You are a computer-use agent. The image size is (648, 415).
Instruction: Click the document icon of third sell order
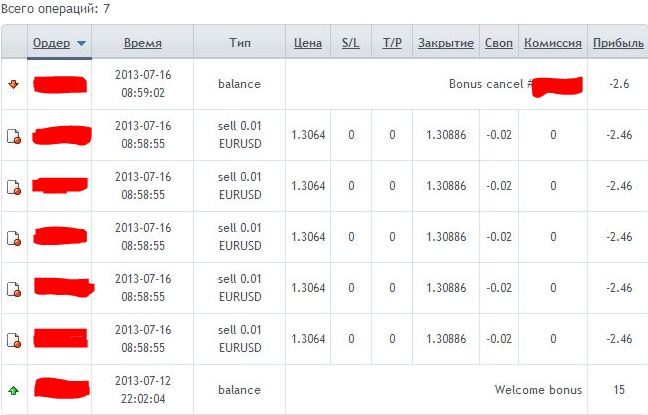(x=14, y=238)
